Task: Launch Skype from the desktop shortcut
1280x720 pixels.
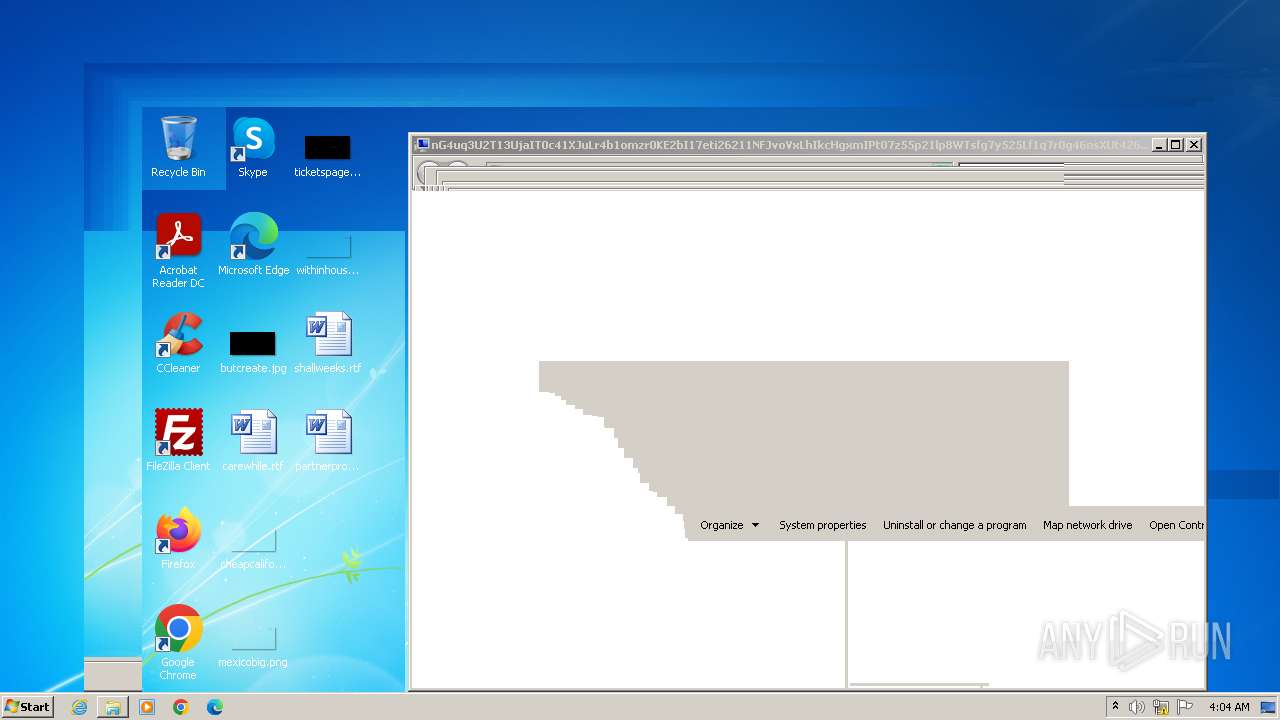Action: (253, 147)
